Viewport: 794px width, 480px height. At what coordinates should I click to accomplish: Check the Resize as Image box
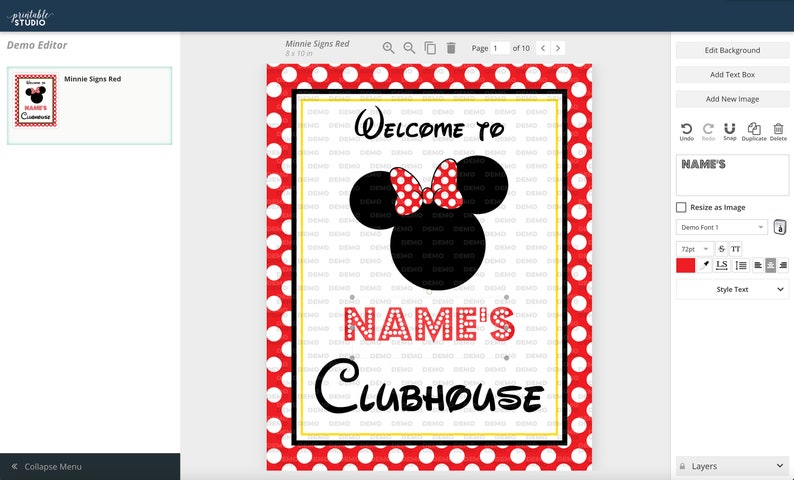681,207
